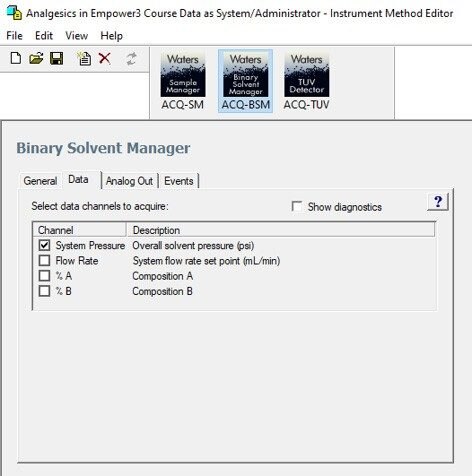This screenshot has width=472, height=476.
Task: Enable the % A channel checkbox
Action: [x=44, y=276]
